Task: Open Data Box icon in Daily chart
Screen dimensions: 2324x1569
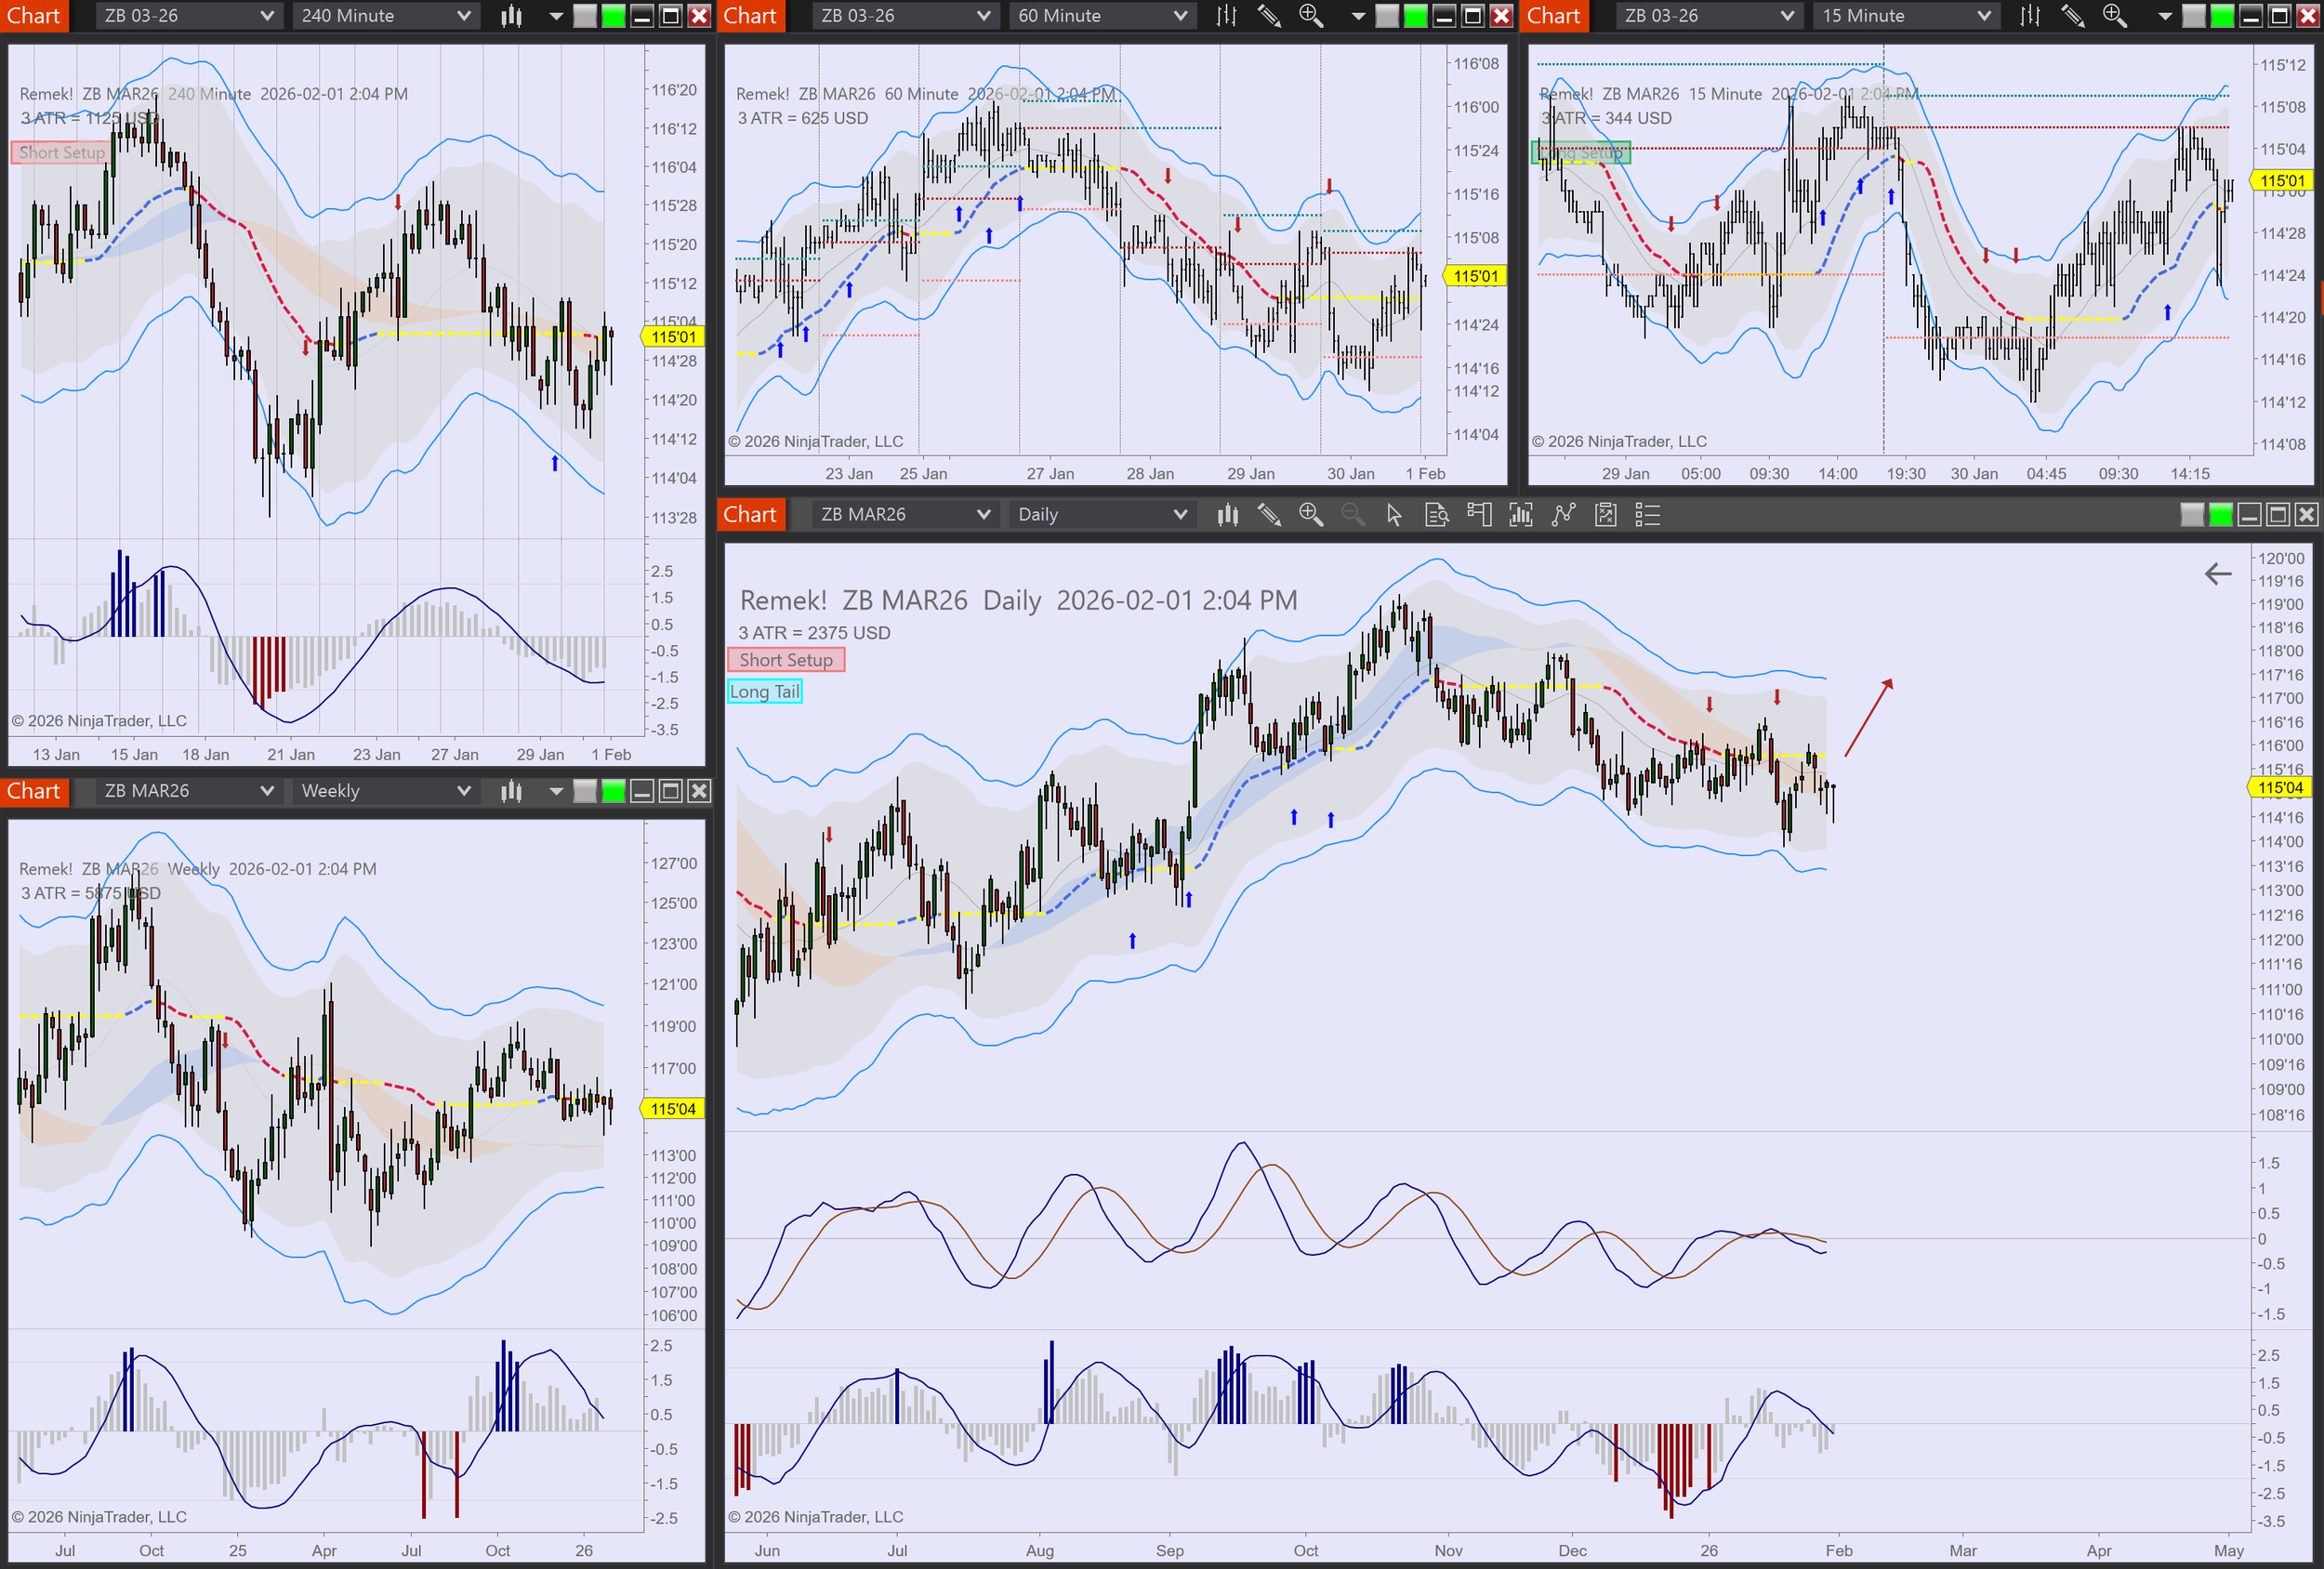Action: point(1437,515)
